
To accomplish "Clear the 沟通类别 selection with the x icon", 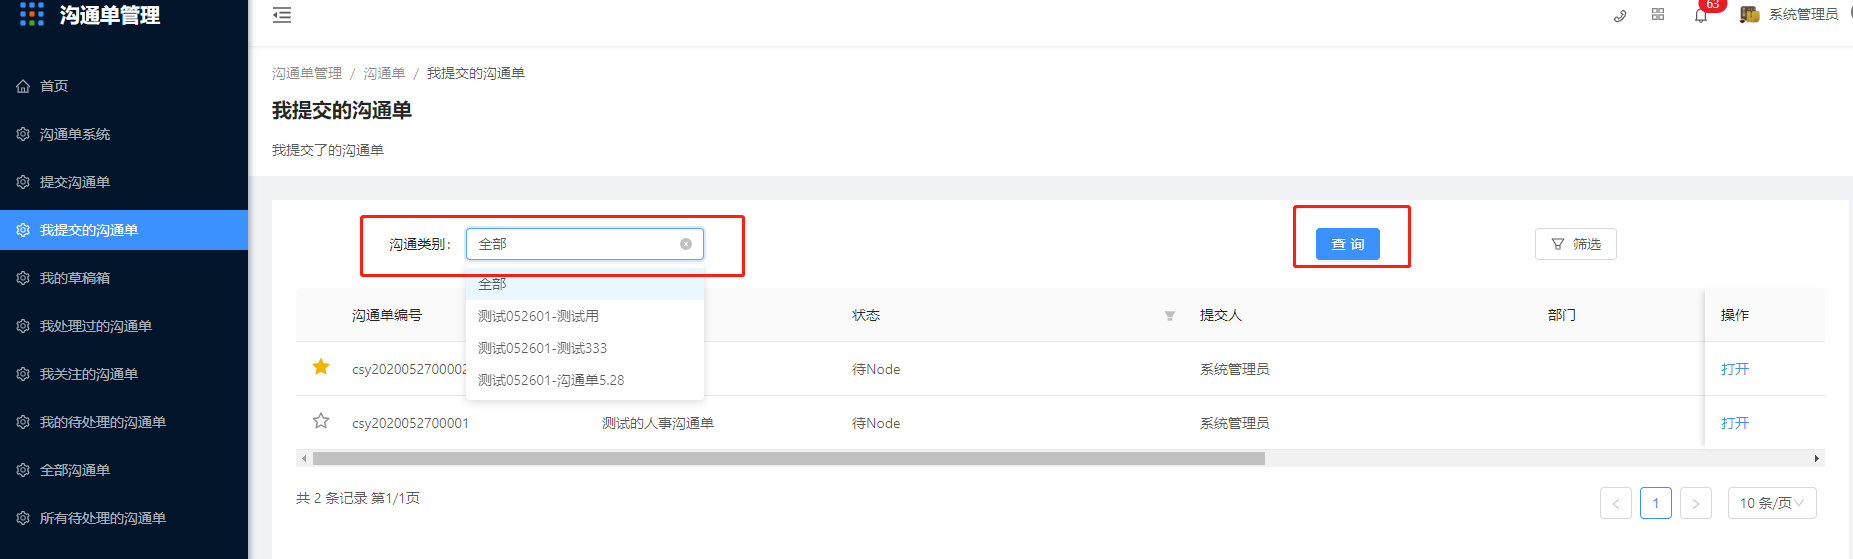I will (686, 244).
